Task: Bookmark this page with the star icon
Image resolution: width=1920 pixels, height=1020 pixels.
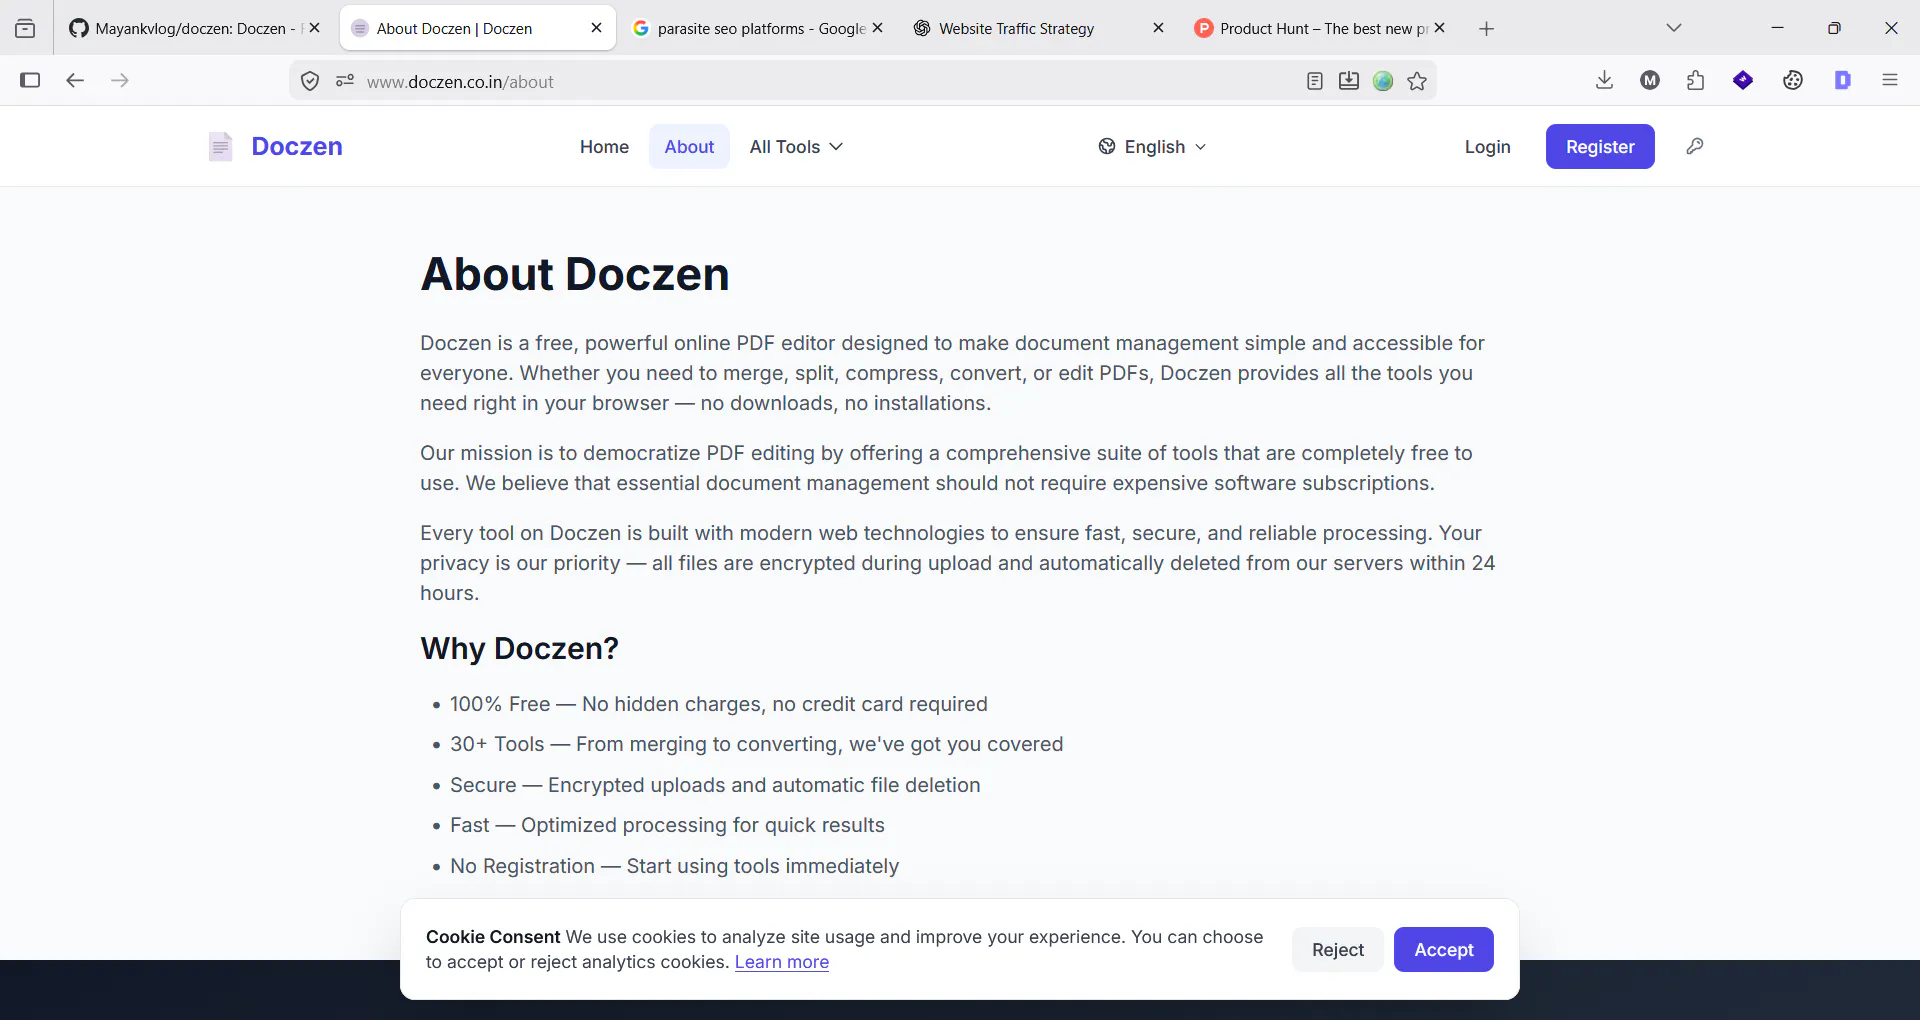Action: (1417, 81)
